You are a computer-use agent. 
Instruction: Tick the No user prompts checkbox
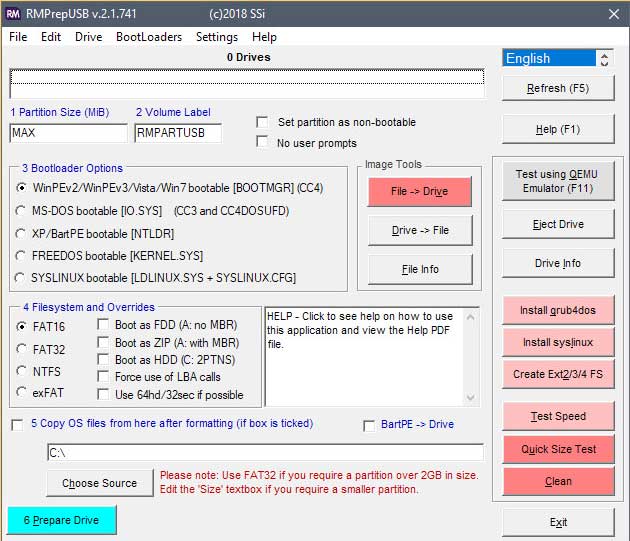[262, 142]
